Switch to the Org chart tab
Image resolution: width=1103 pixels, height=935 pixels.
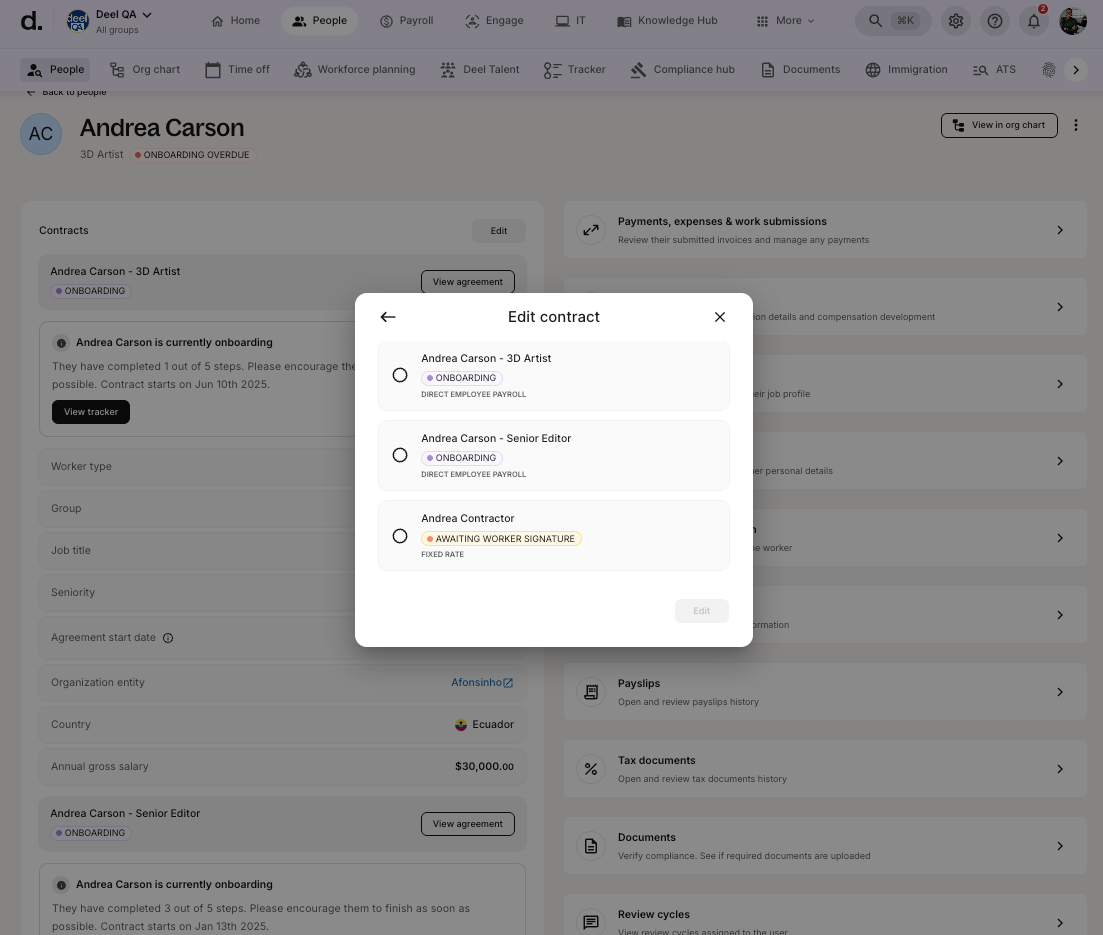(x=145, y=70)
